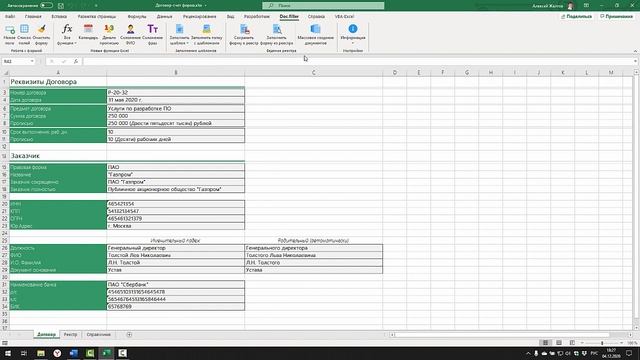Screen dimensions: 640x360
Task: Open the Информация dropdown in ribbon
Action: click(x=353, y=34)
